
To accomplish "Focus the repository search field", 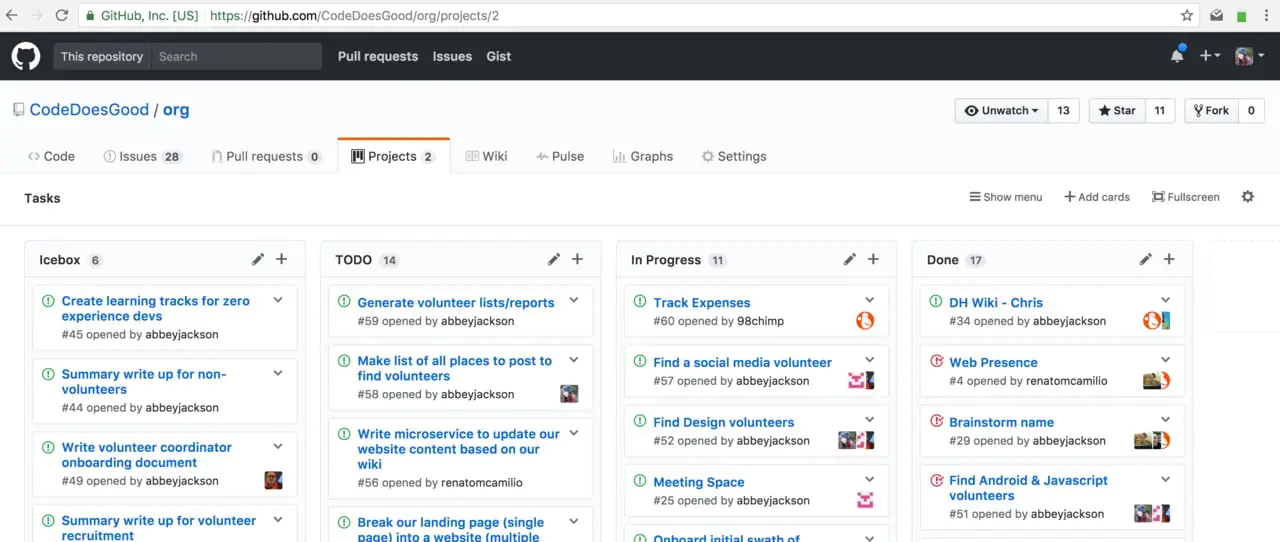I will click(x=237, y=56).
